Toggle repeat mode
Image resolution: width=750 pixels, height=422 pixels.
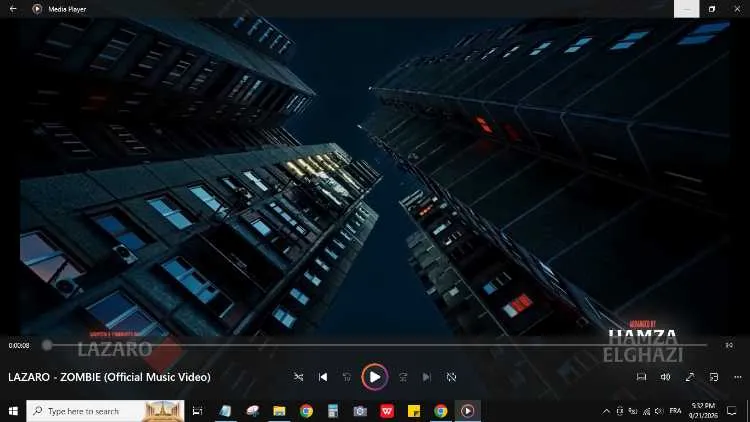pyautogui.click(x=451, y=377)
